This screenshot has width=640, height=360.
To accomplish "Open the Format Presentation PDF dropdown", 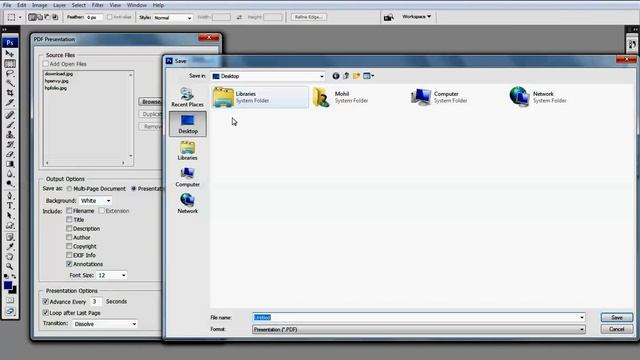I will pos(419,329).
